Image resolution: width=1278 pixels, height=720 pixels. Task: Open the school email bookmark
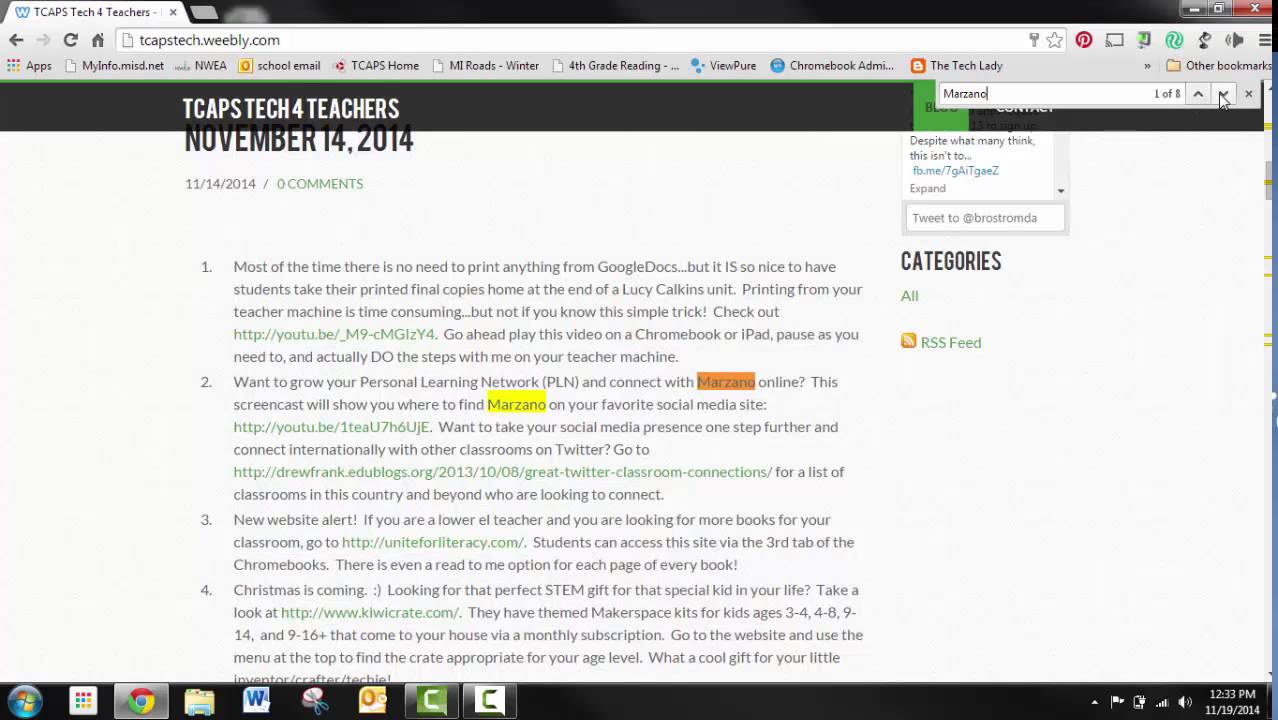coord(280,66)
